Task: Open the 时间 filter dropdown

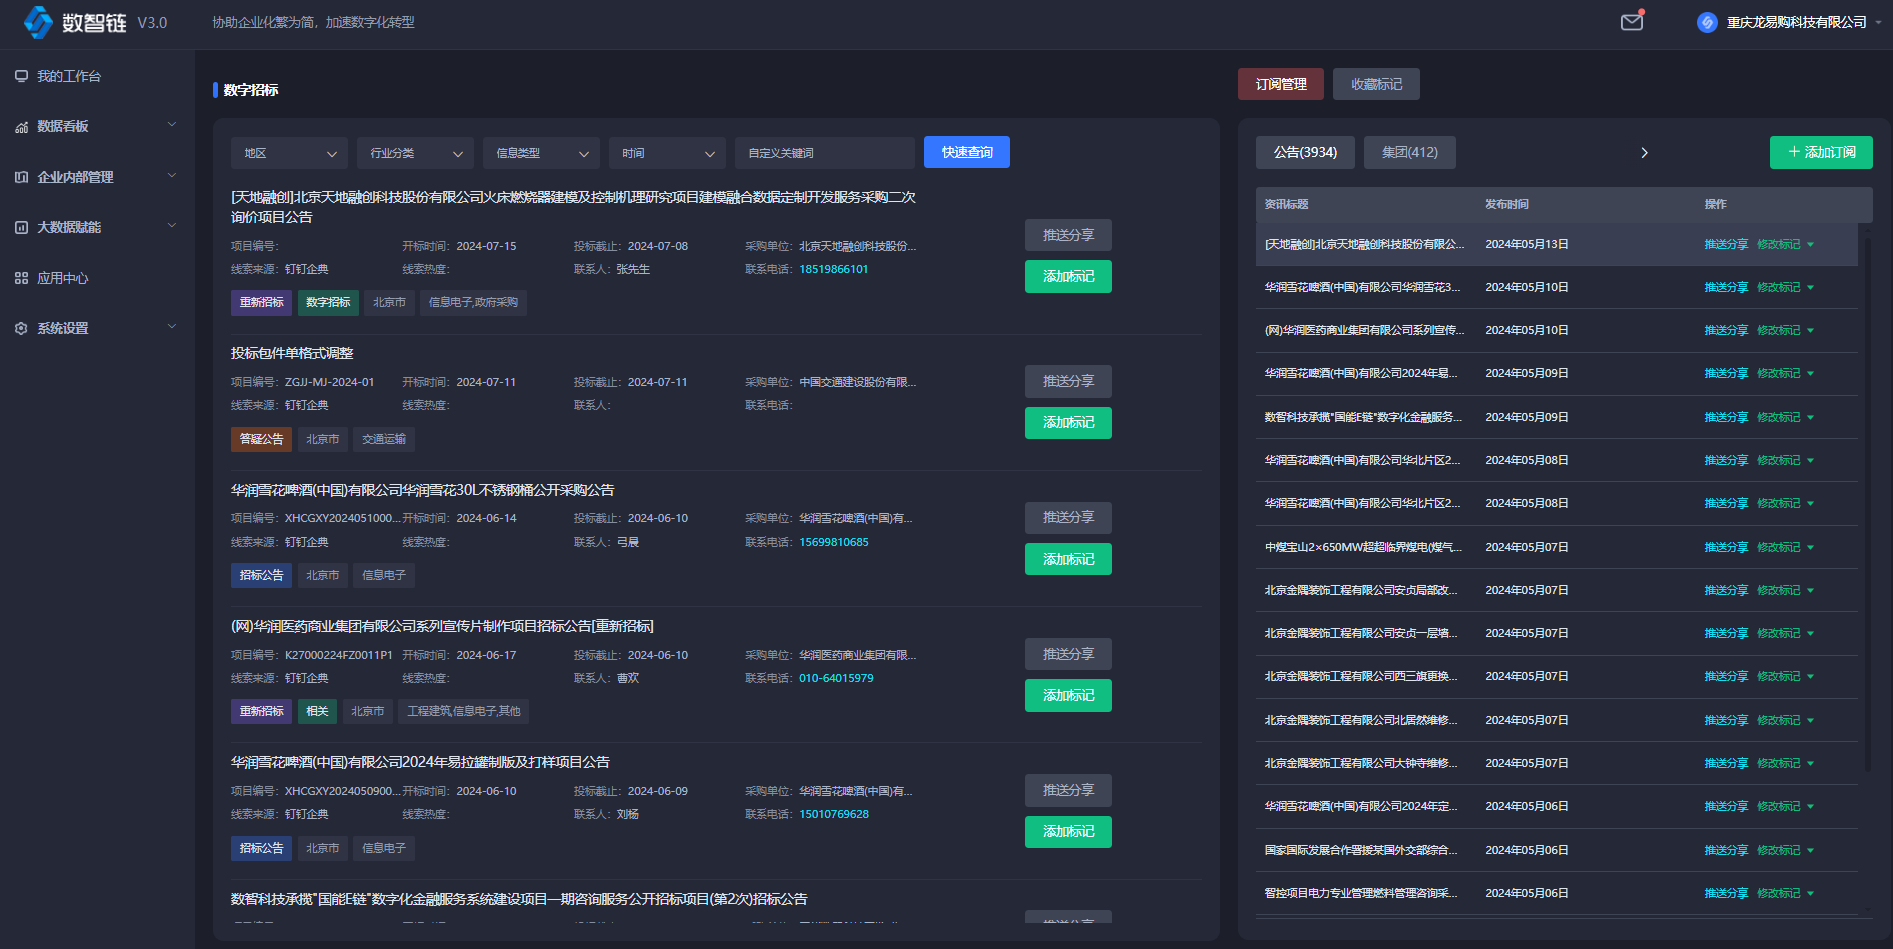Action: coord(667,153)
